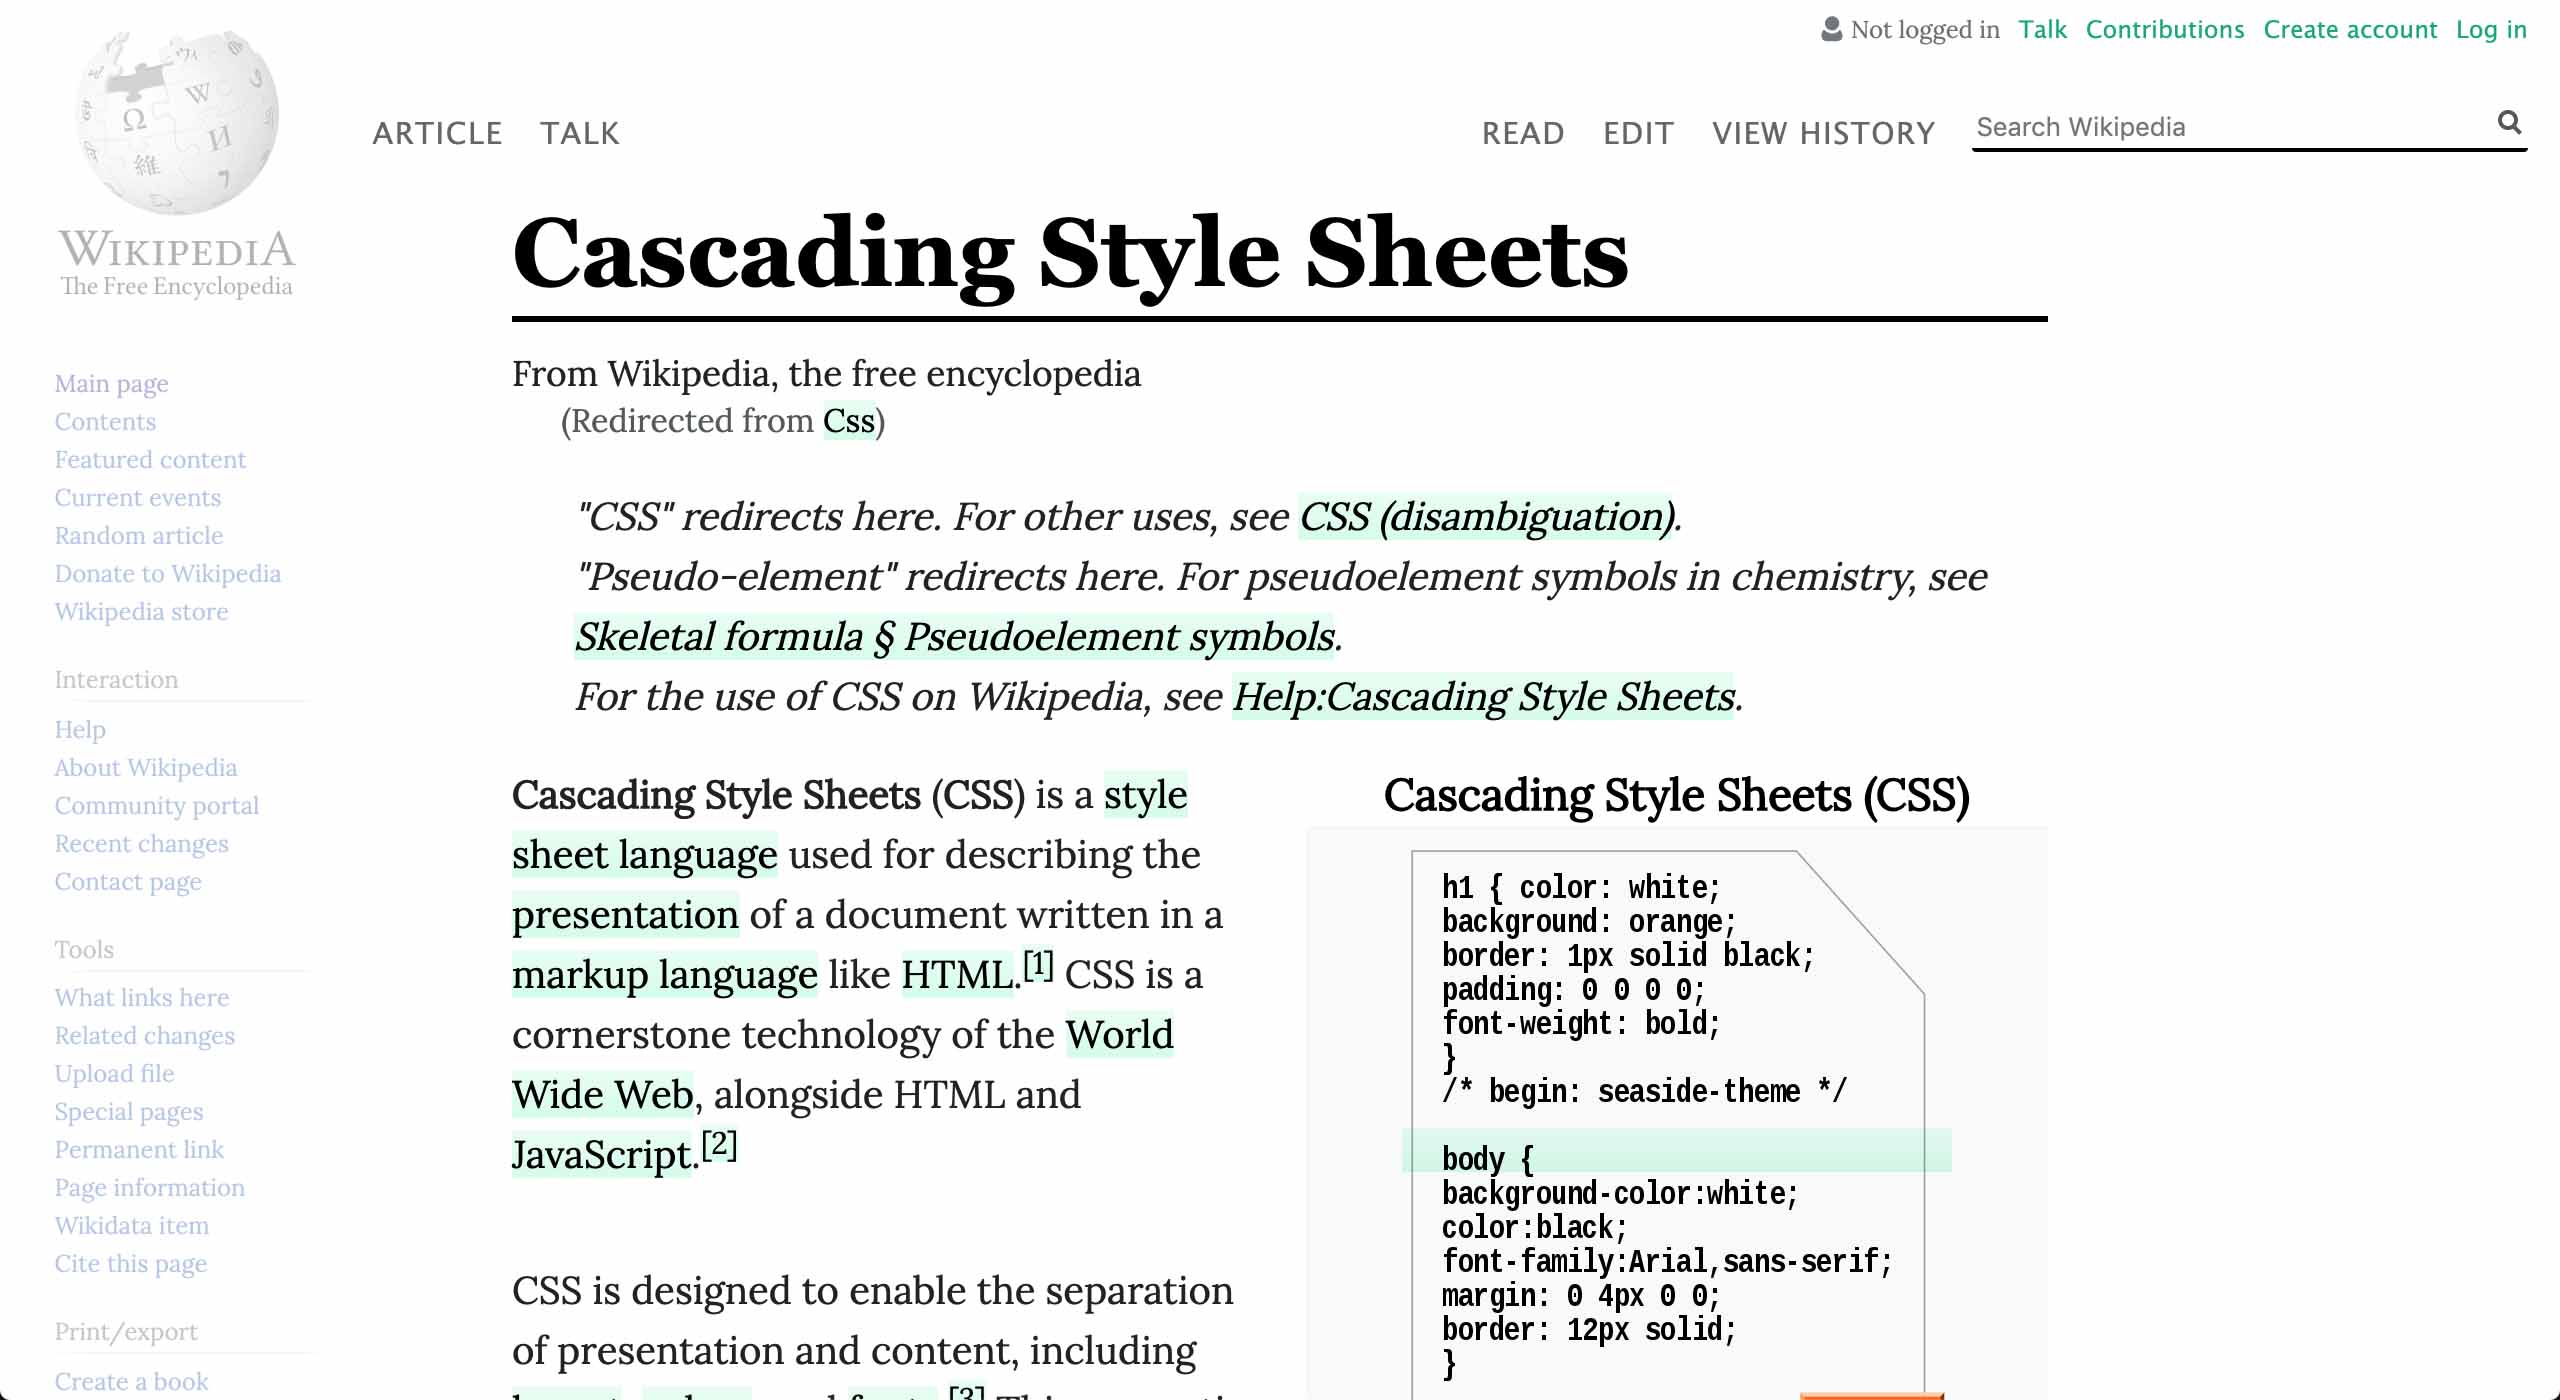Open Current events link
This screenshot has height=1400, width=2560.
138,498
